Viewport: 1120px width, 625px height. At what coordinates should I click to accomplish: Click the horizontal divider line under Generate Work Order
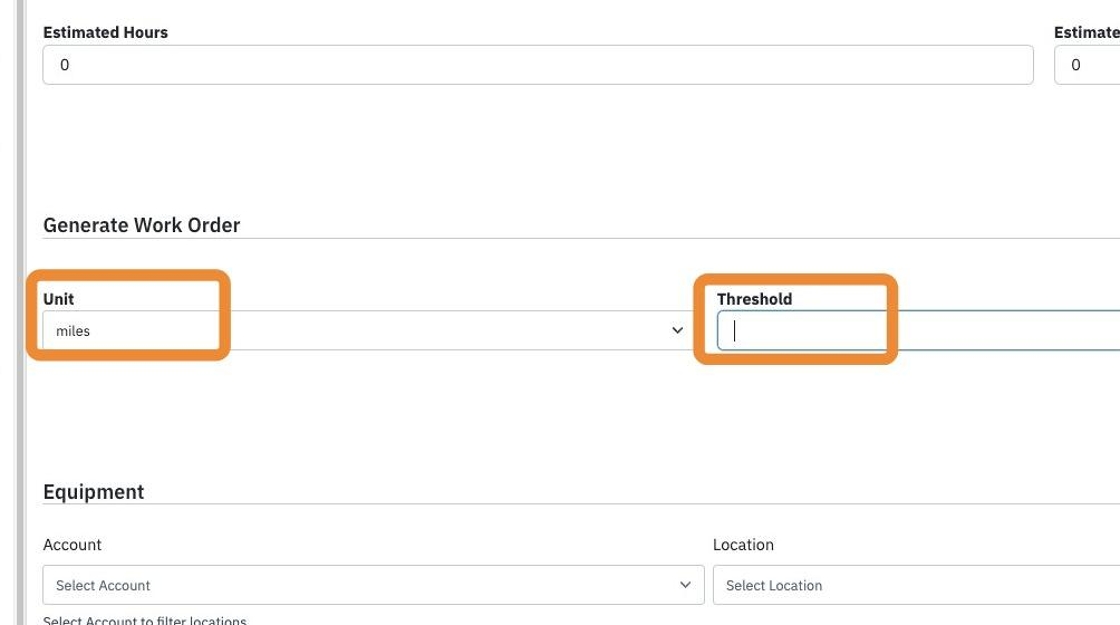(581, 239)
